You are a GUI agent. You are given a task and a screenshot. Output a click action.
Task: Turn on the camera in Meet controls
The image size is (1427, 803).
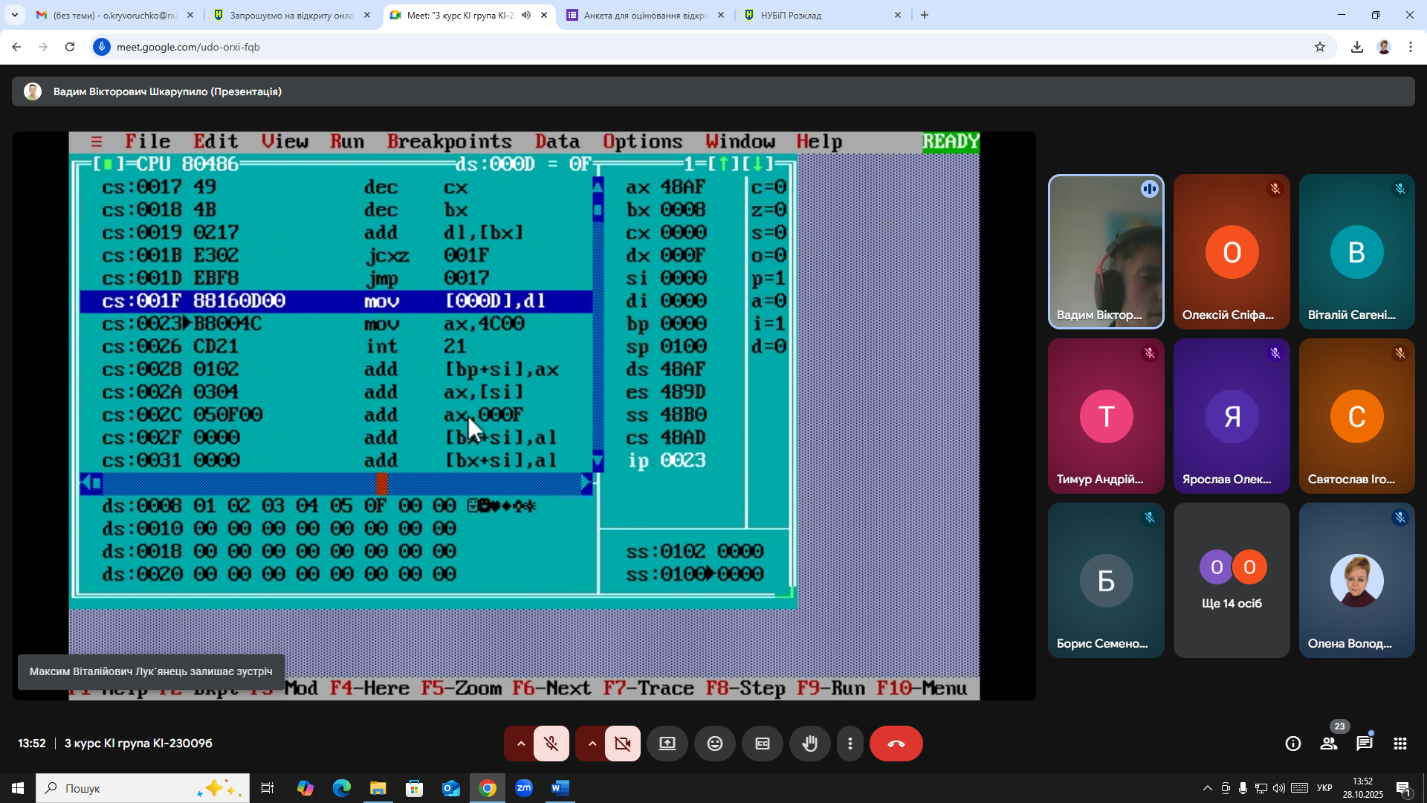point(622,743)
